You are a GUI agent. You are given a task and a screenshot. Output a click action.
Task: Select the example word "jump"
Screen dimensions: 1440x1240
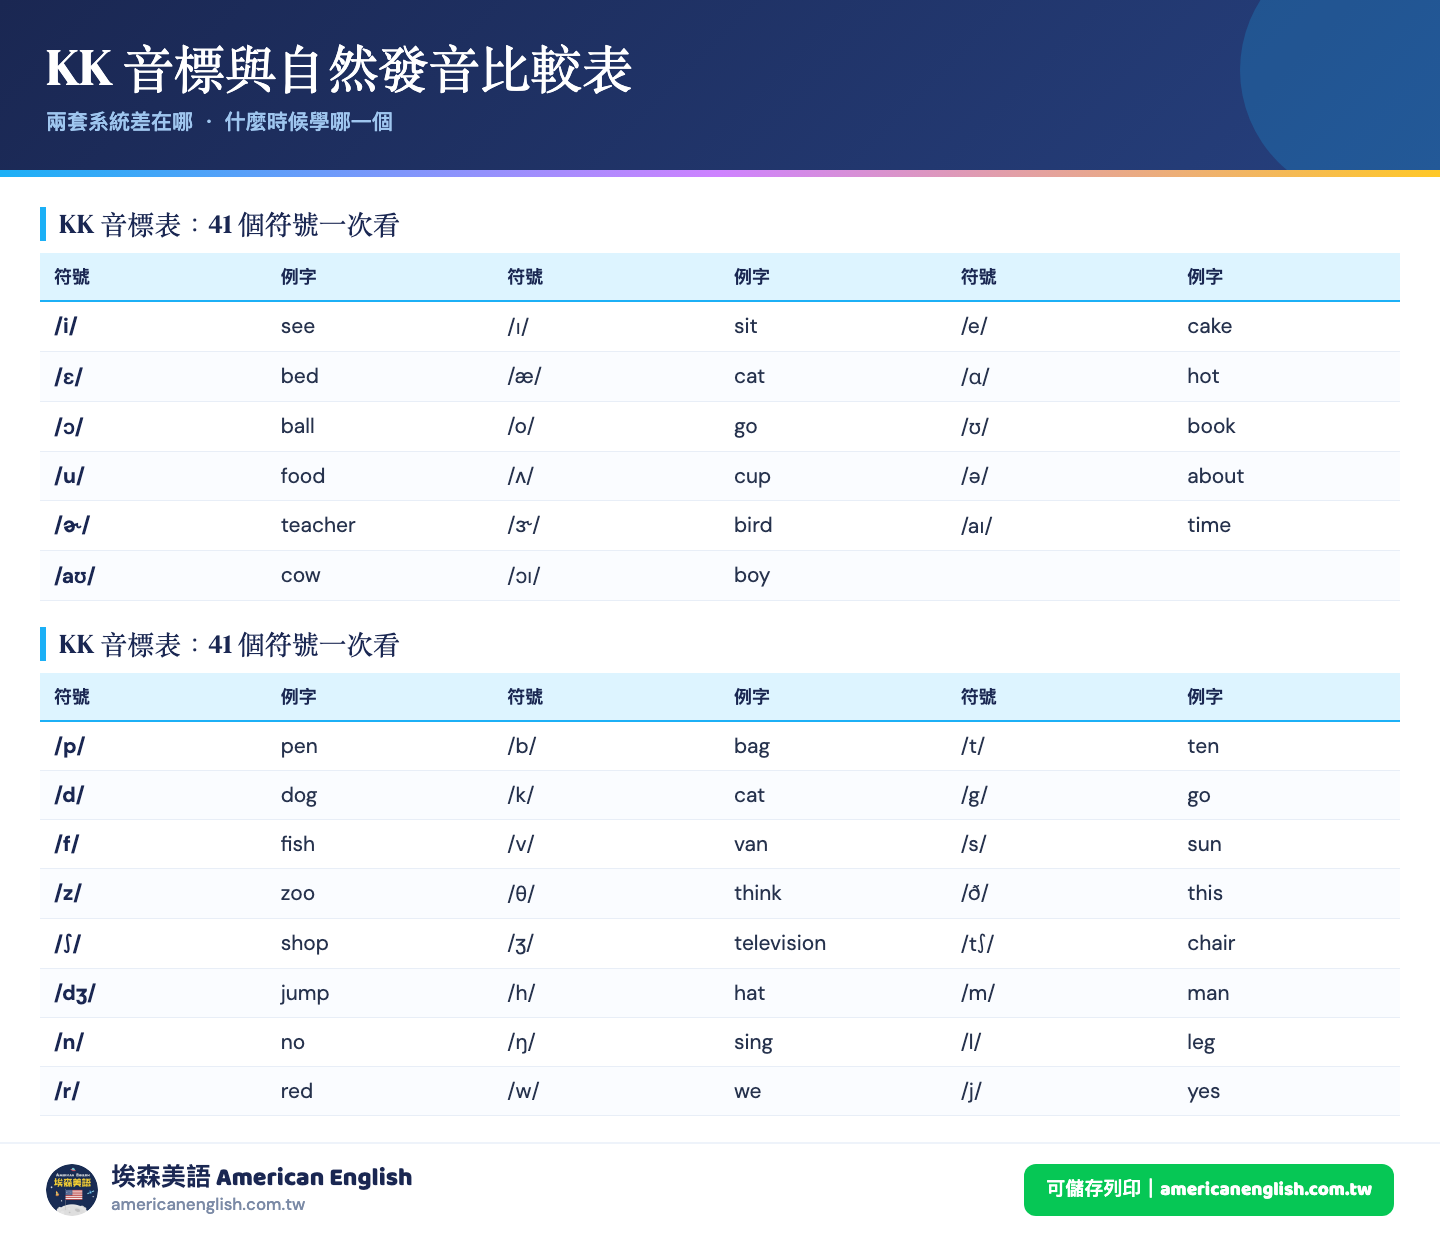(305, 994)
